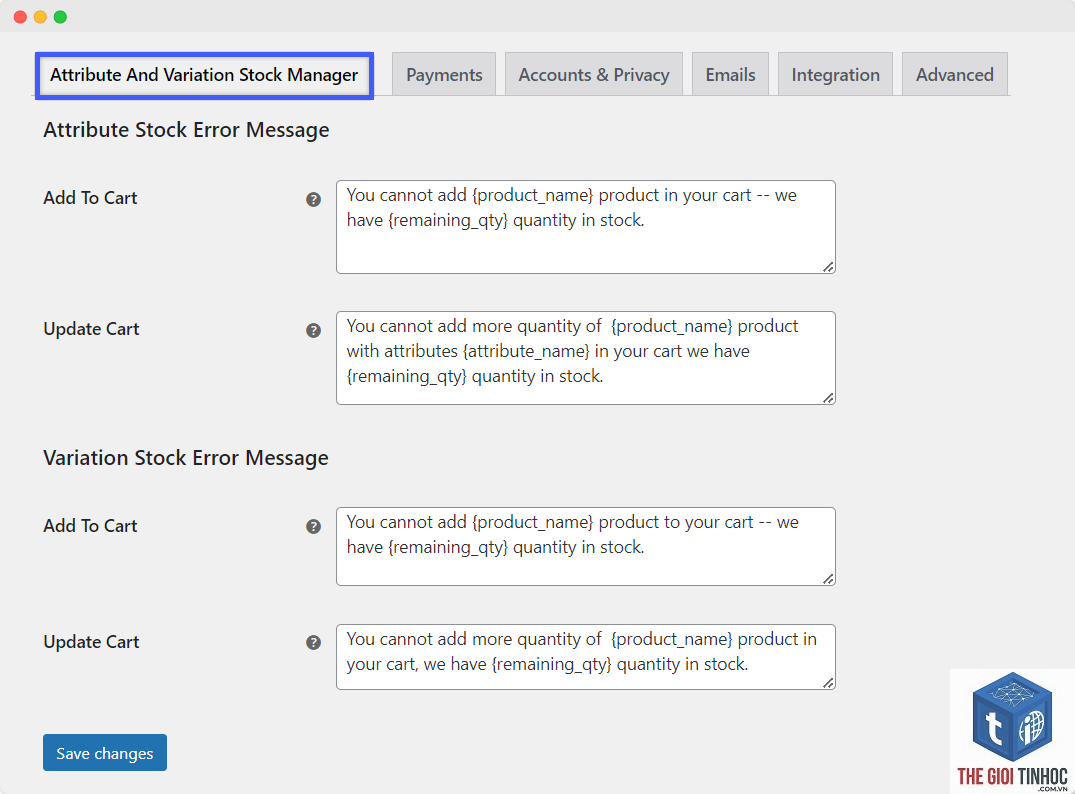Focus the Attribute Add To Cart message textarea
Viewport: 1075px width, 794px height.
pyautogui.click(x=585, y=227)
